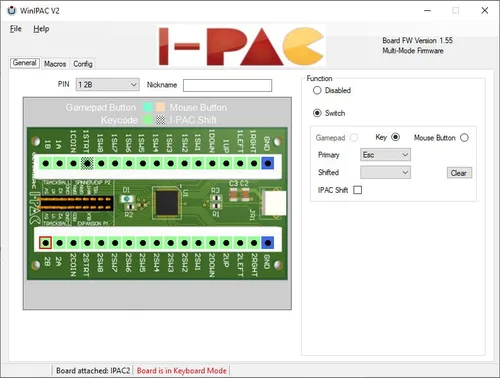The height and width of the screenshot is (378, 500).
Task: Open the File menu
Action: [x=16, y=29]
